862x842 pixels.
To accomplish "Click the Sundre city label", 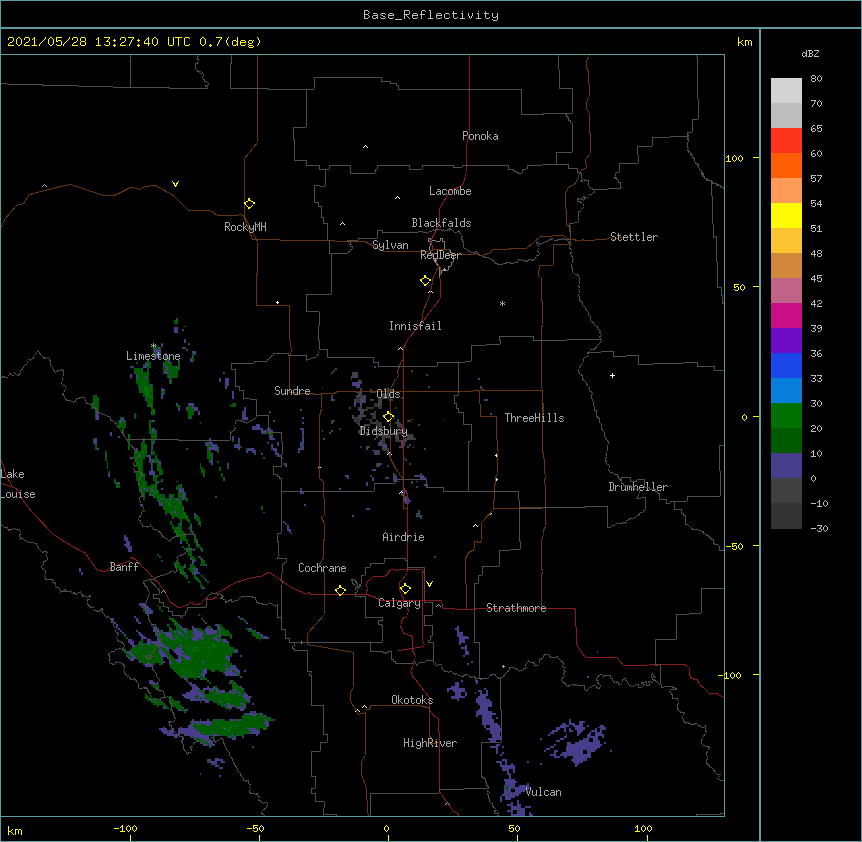I will (292, 391).
